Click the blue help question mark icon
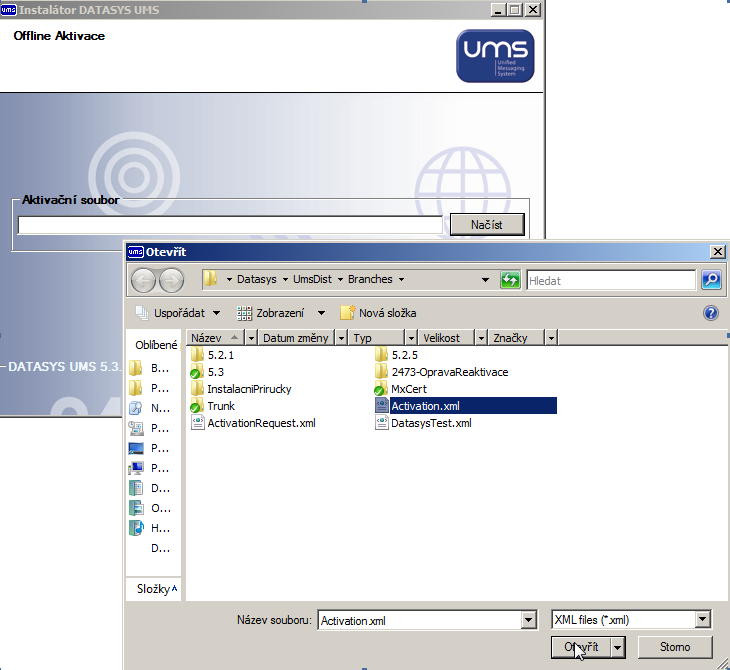The width and height of the screenshot is (730, 670). pos(710,313)
